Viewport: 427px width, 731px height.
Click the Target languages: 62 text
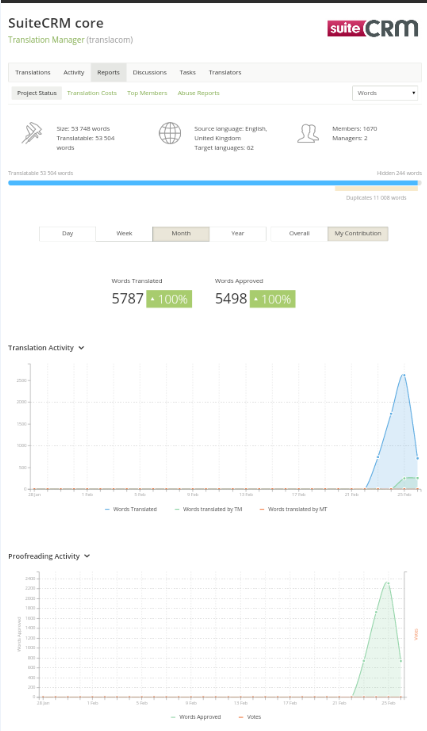[224, 148]
